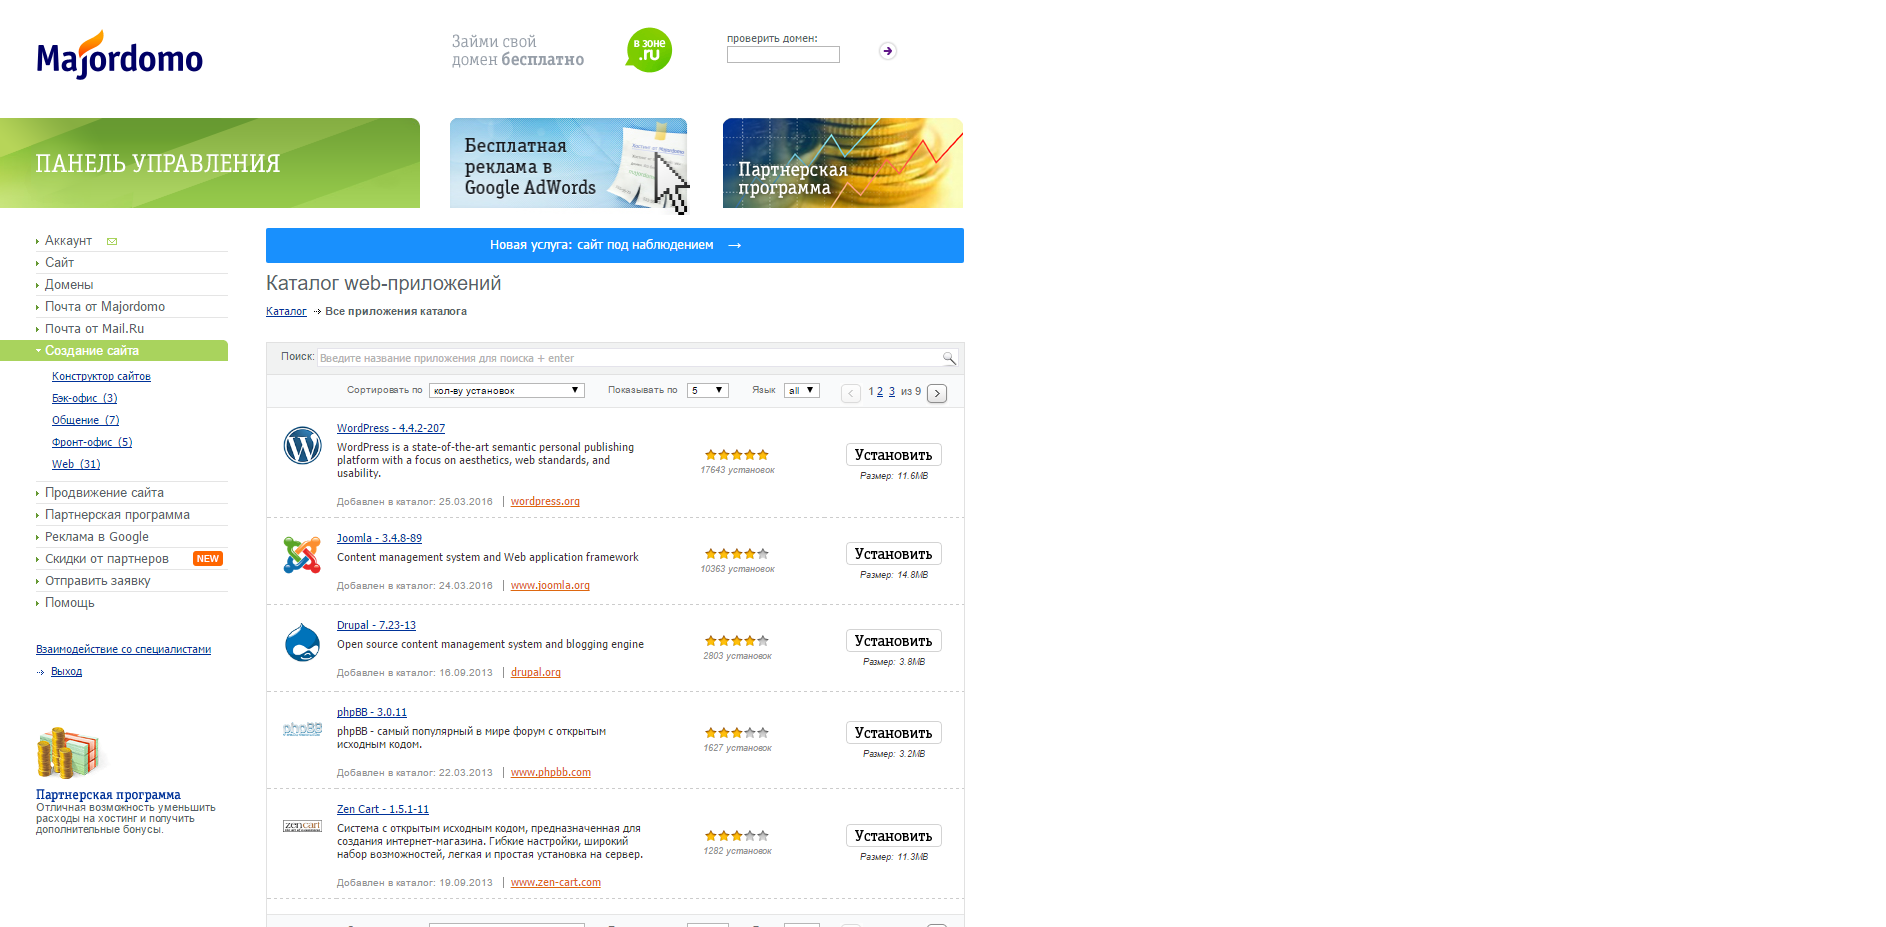1886x927 pixels.
Task: Click the Joomla logo icon
Action: (302, 555)
